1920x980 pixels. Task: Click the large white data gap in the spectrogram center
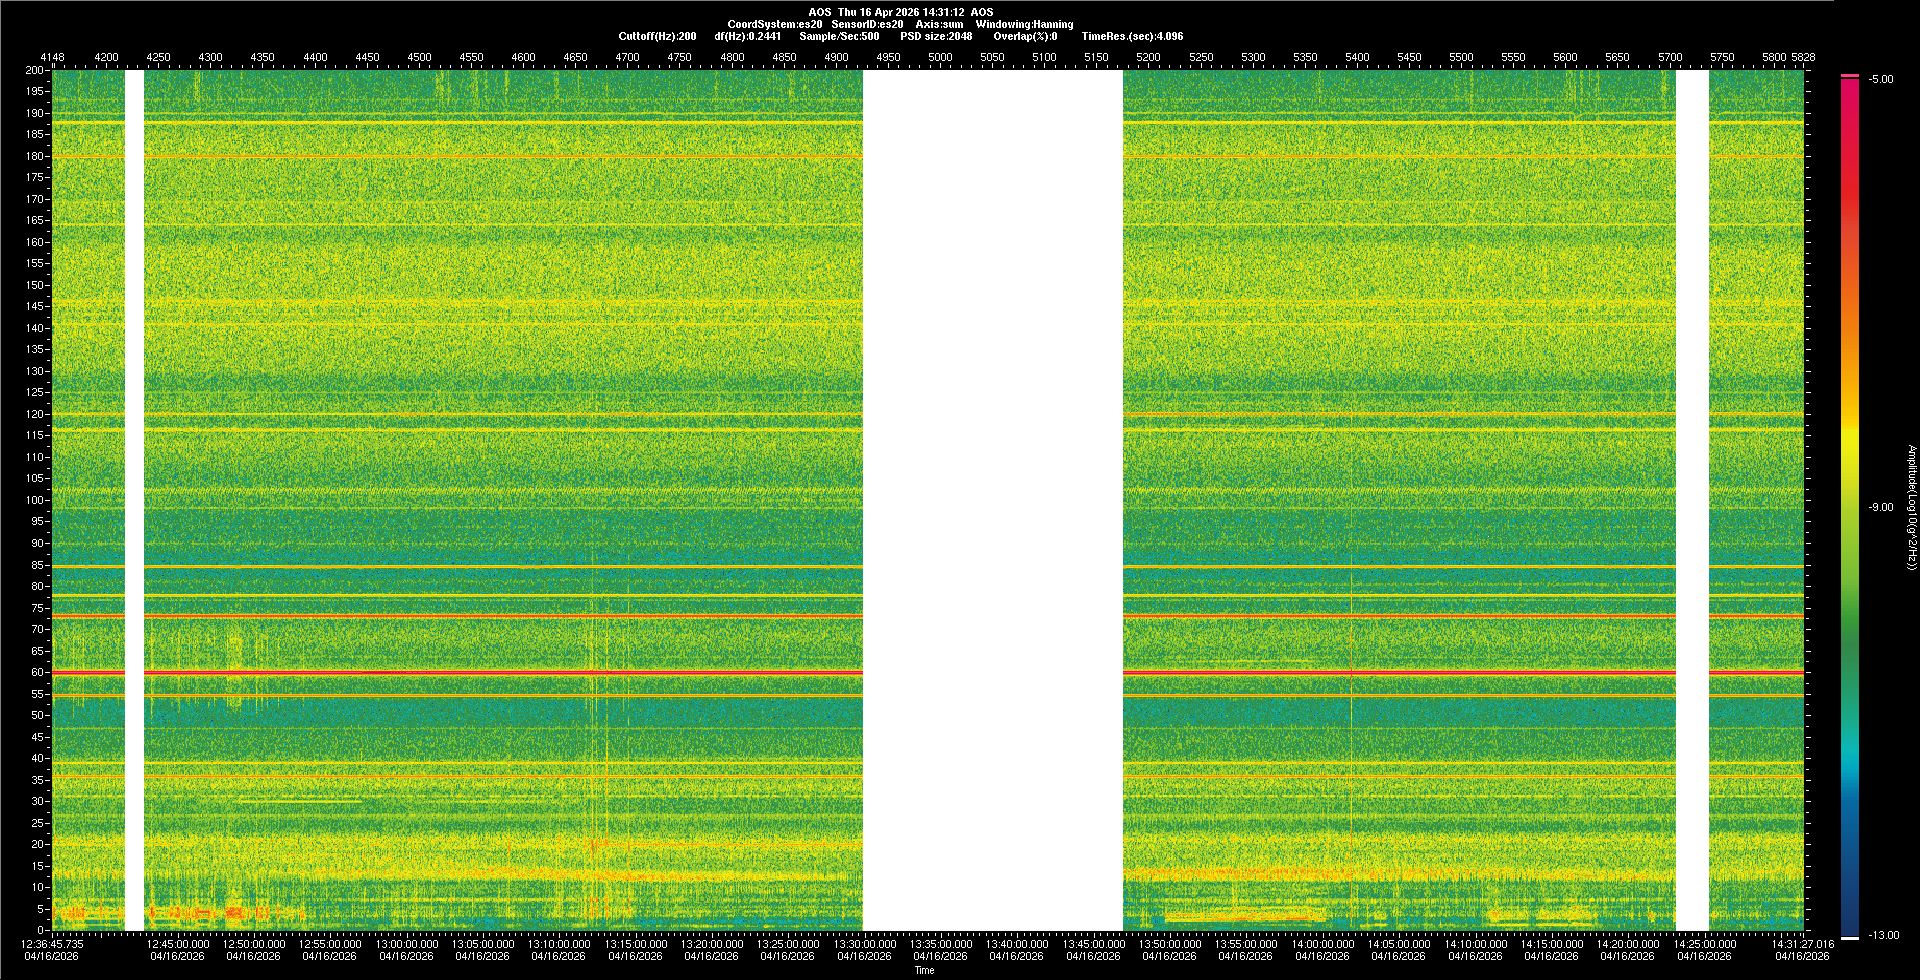(992, 500)
